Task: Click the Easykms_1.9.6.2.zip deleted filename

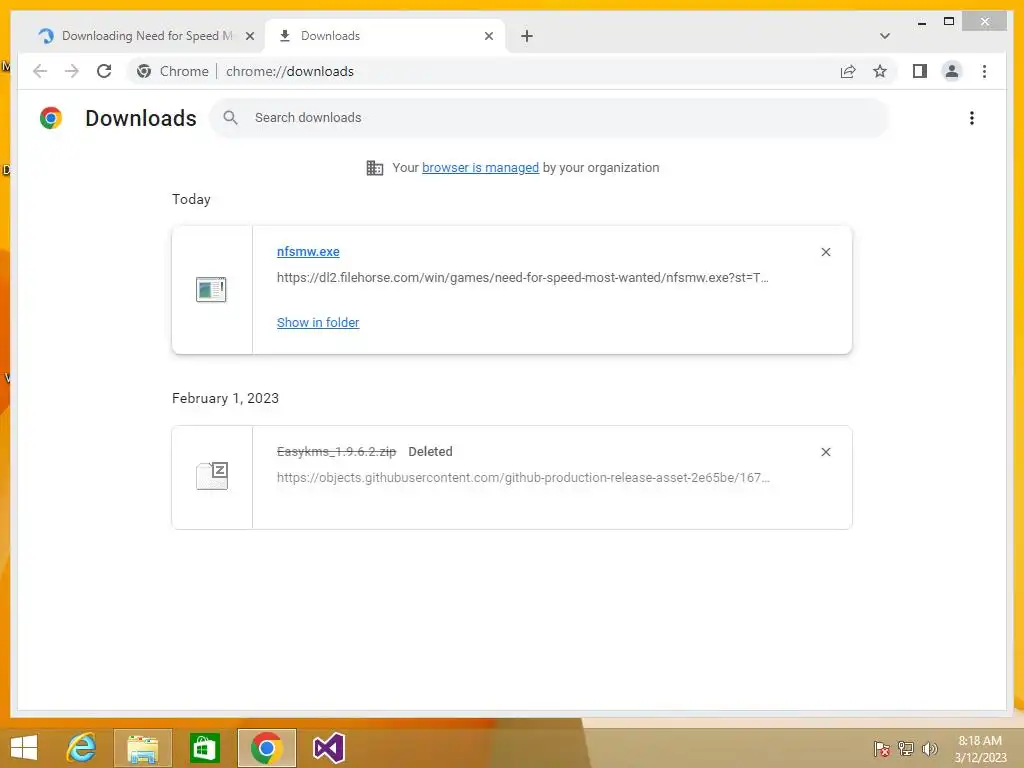Action: coord(336,451)
